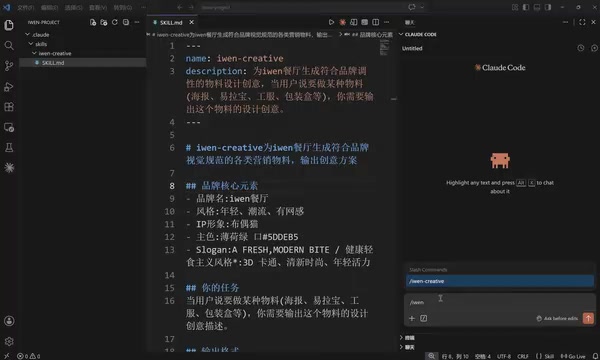Open the Source Control view
600x360 pixels.
point(9,66)
